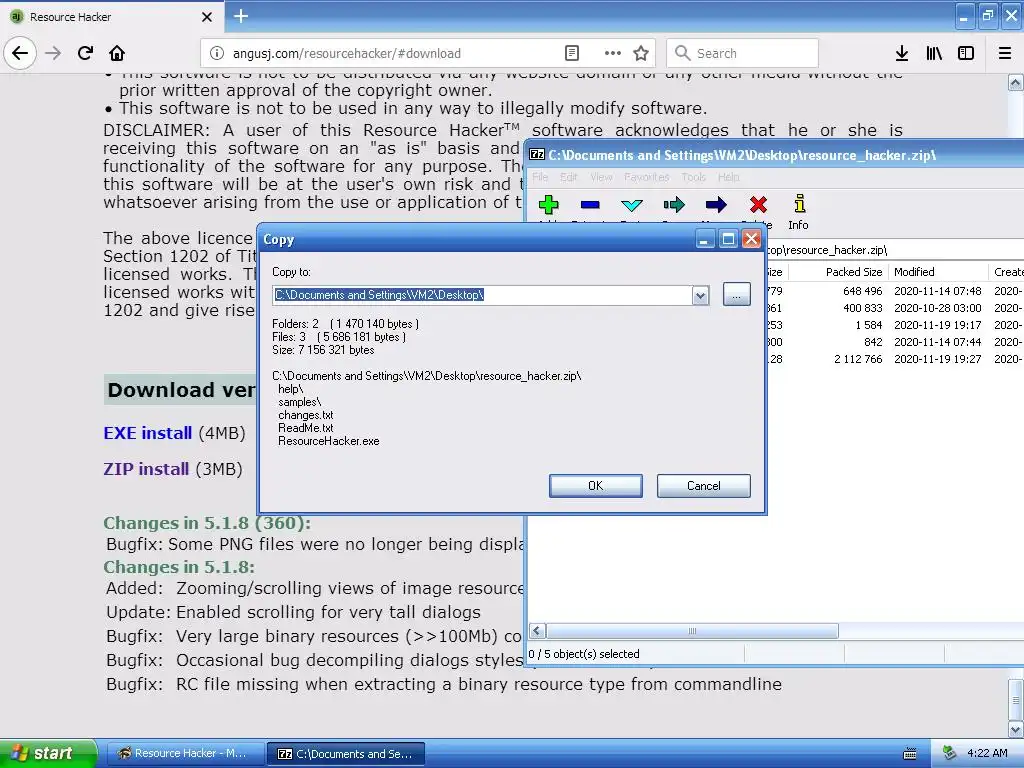
Task: Open the Firefox library icon
Action: point(935,53)
